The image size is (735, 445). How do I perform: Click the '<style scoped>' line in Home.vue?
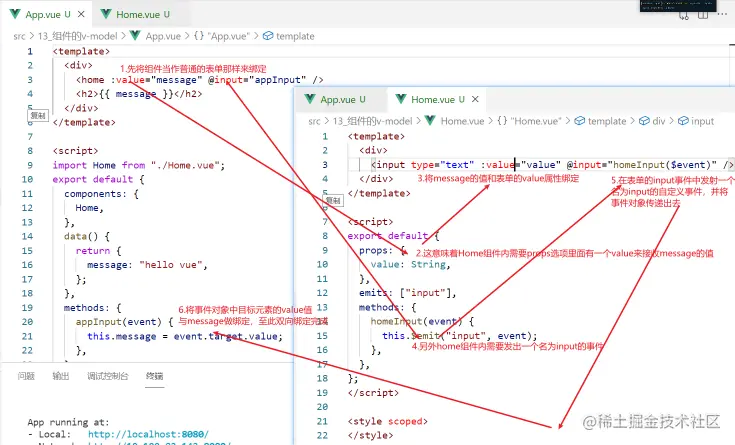[x=388, y=421]
